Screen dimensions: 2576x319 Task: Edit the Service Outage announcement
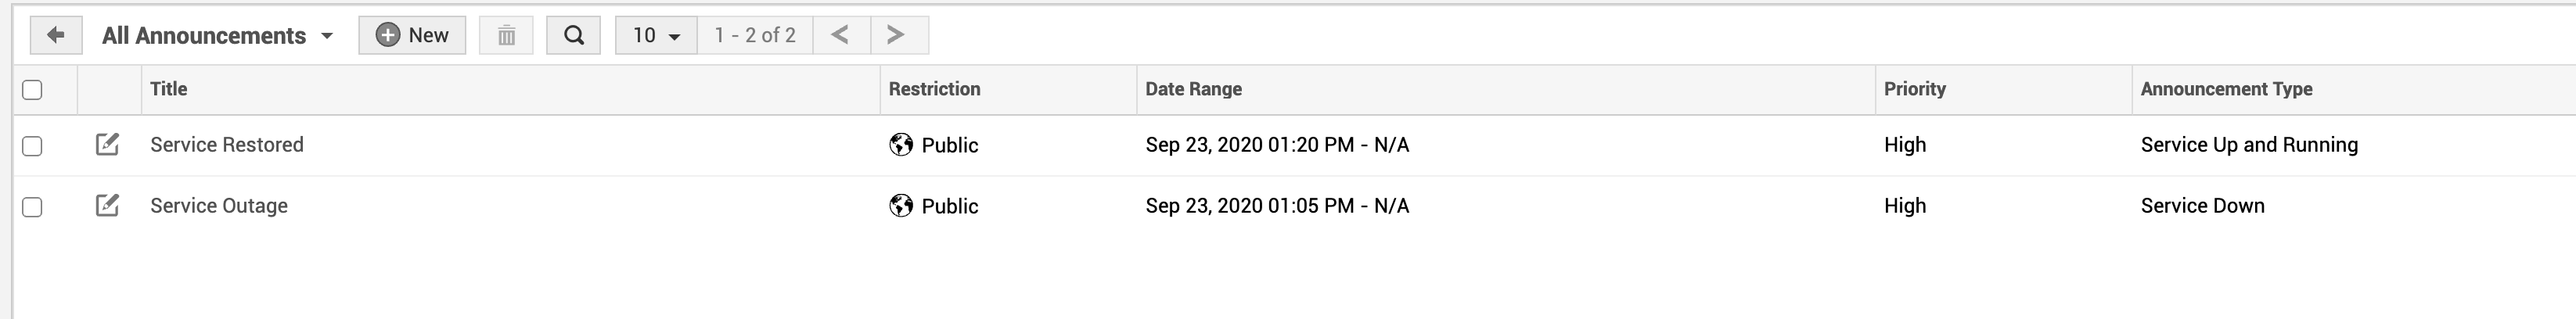[107, 206]
